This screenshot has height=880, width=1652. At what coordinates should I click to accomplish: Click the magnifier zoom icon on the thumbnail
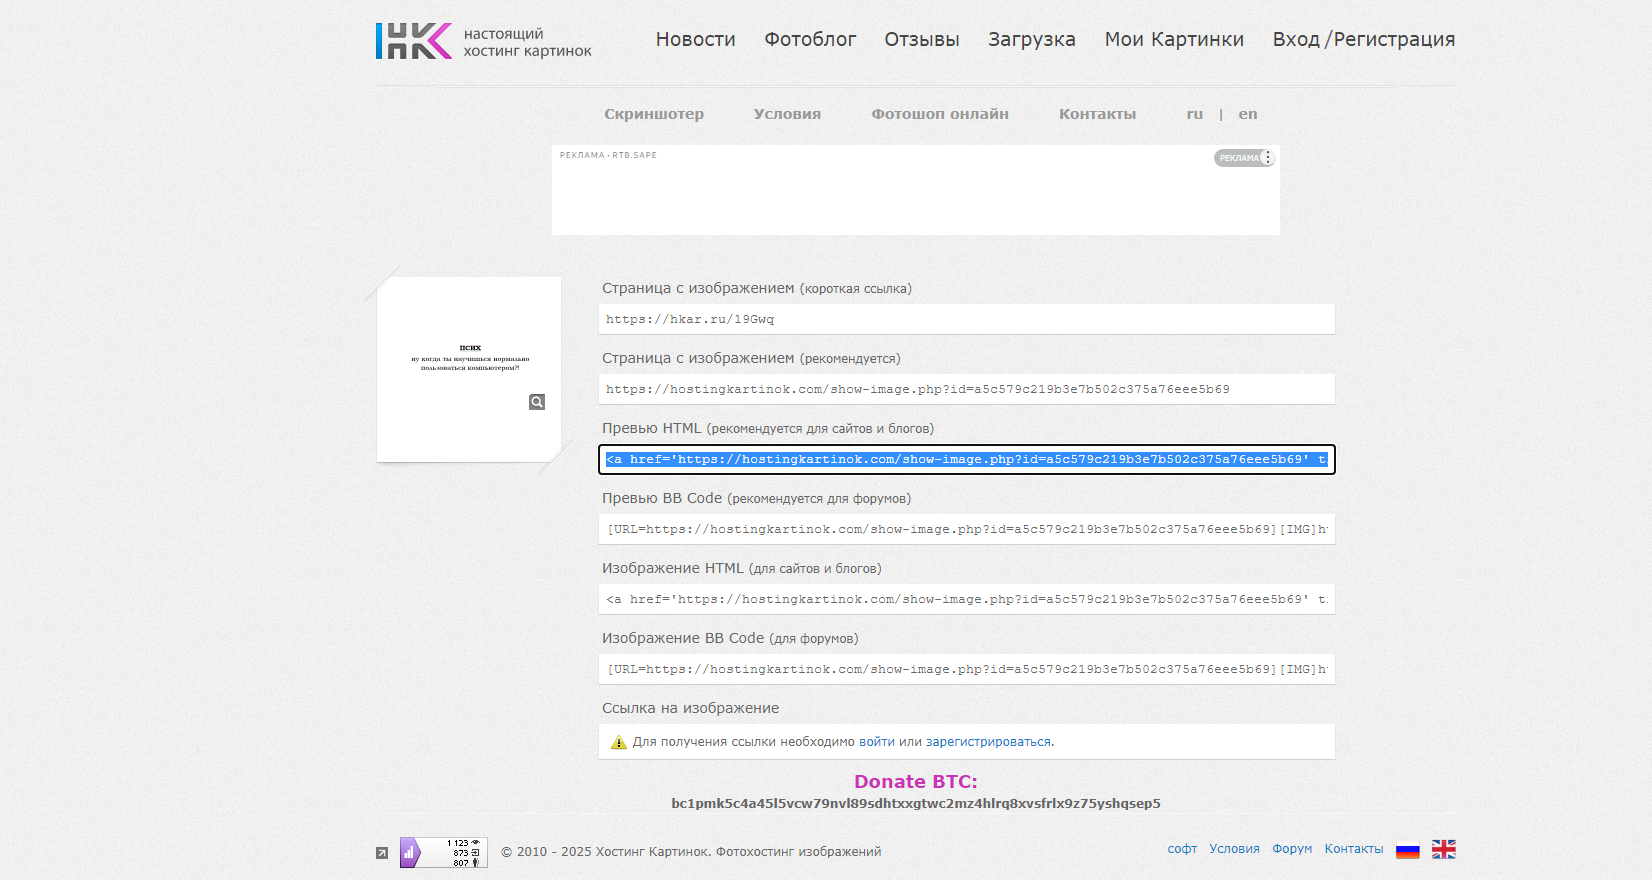click(537, 402)
